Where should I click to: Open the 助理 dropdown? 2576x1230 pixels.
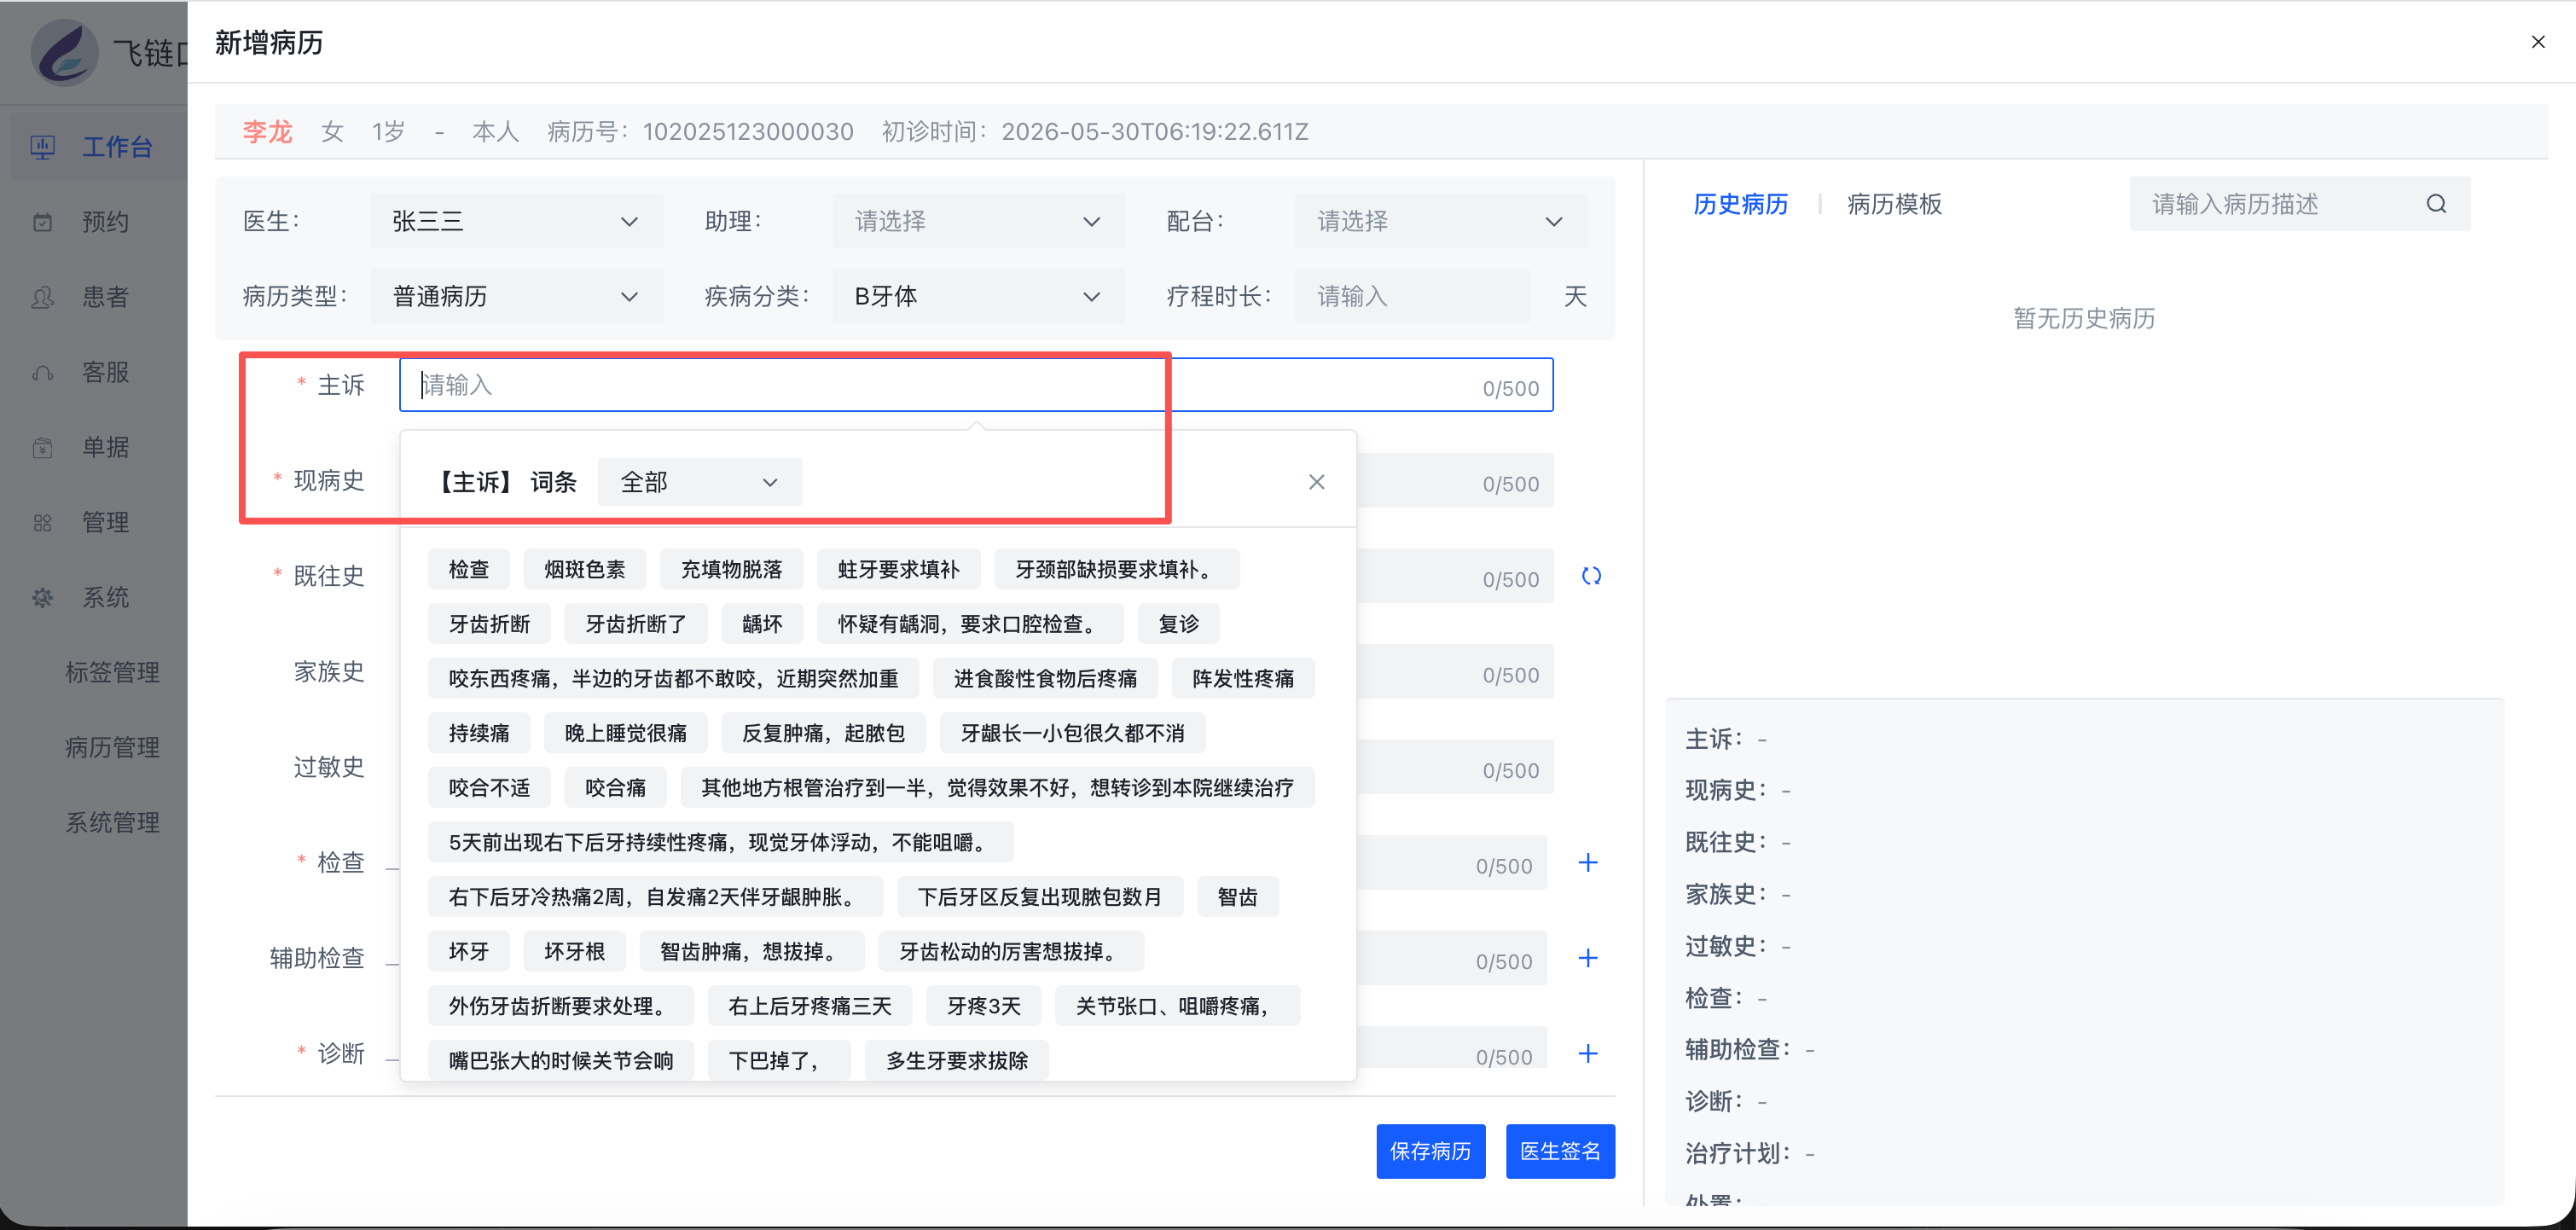point(978,221)
